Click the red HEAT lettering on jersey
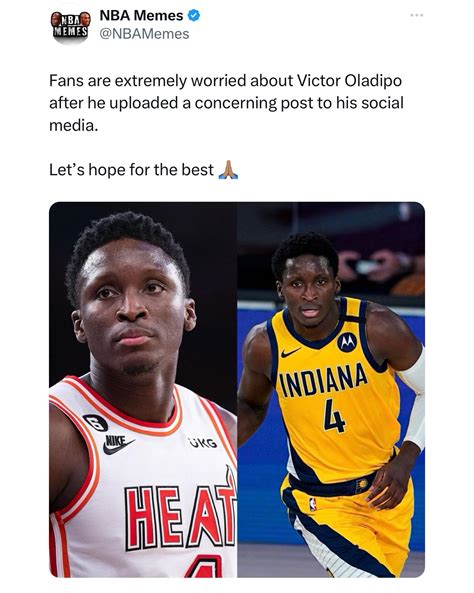 pos(181,514)
